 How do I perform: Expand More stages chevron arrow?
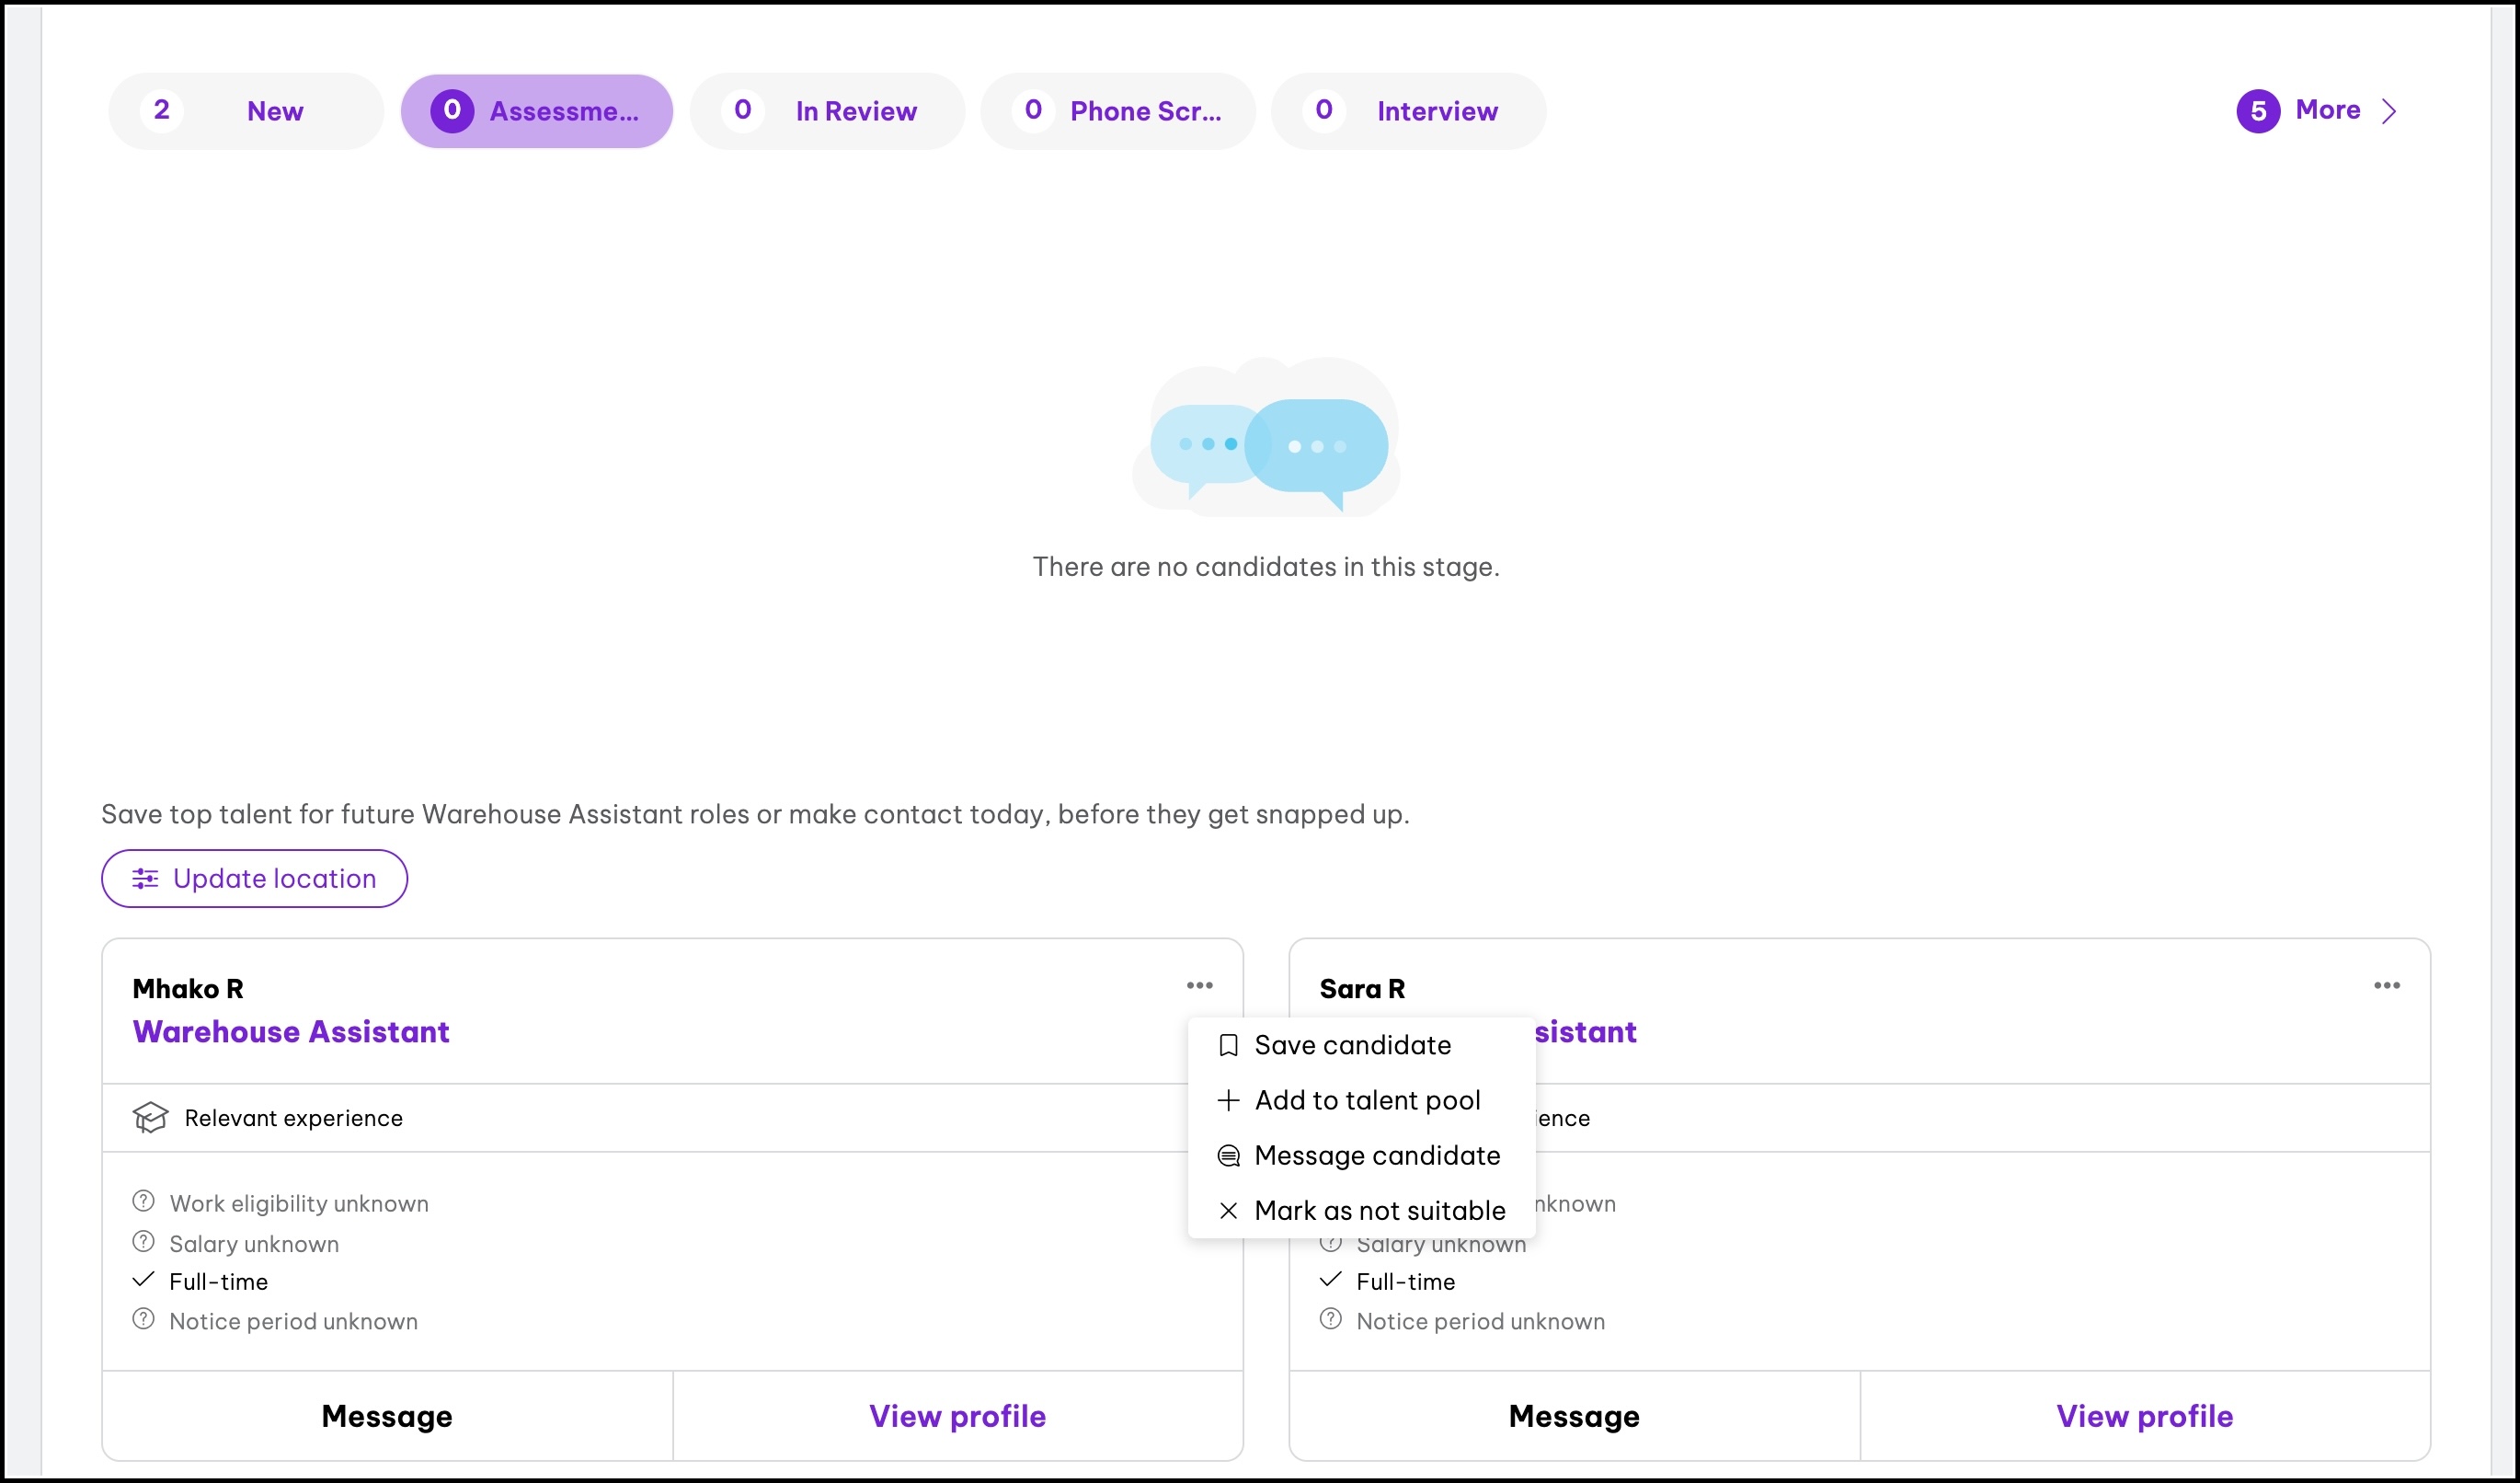[2388, 111]
